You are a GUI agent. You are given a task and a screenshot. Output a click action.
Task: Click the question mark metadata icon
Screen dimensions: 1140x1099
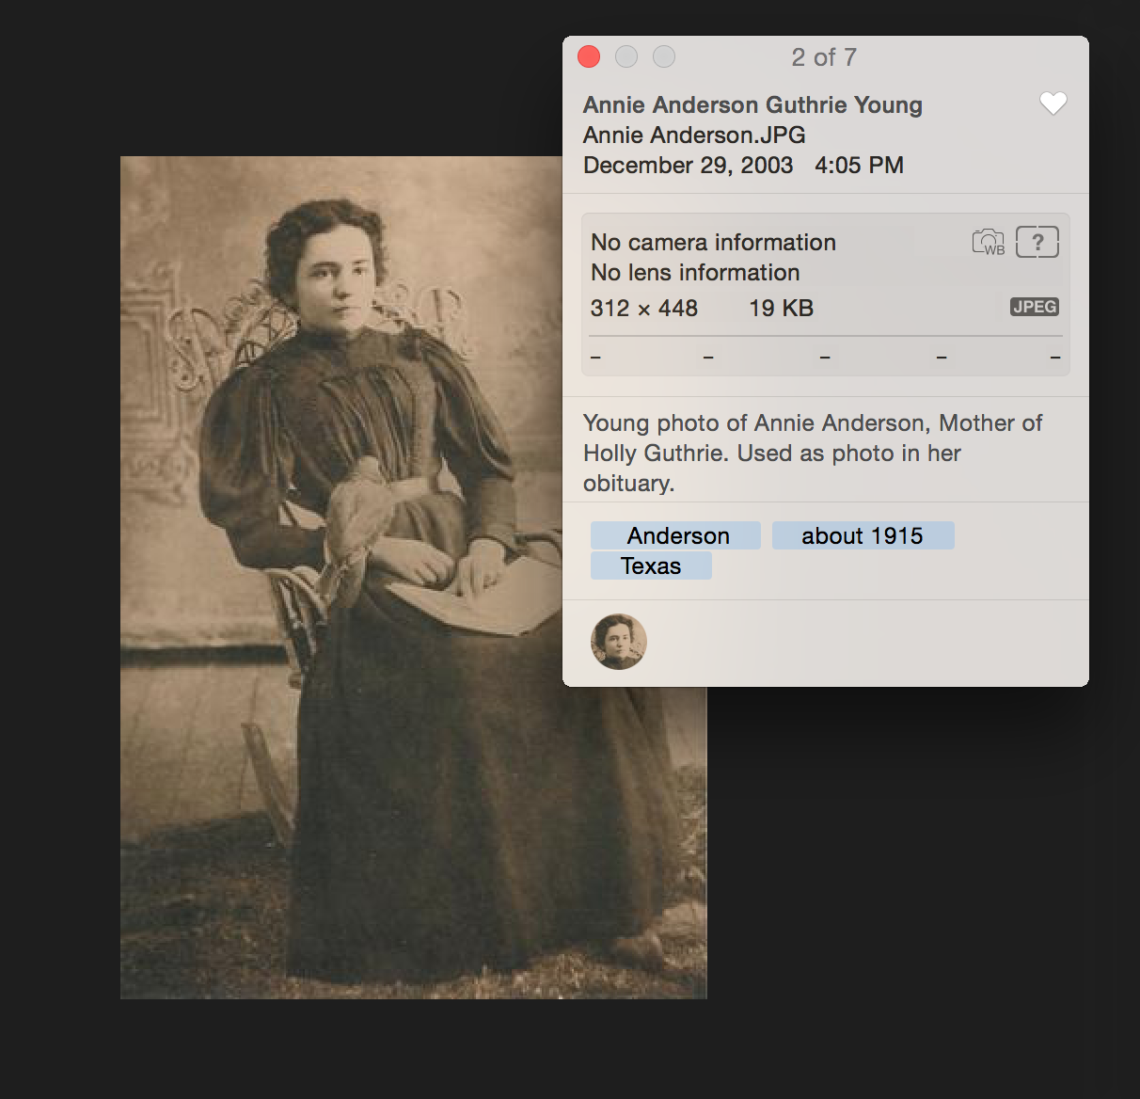click(1037, 241)
